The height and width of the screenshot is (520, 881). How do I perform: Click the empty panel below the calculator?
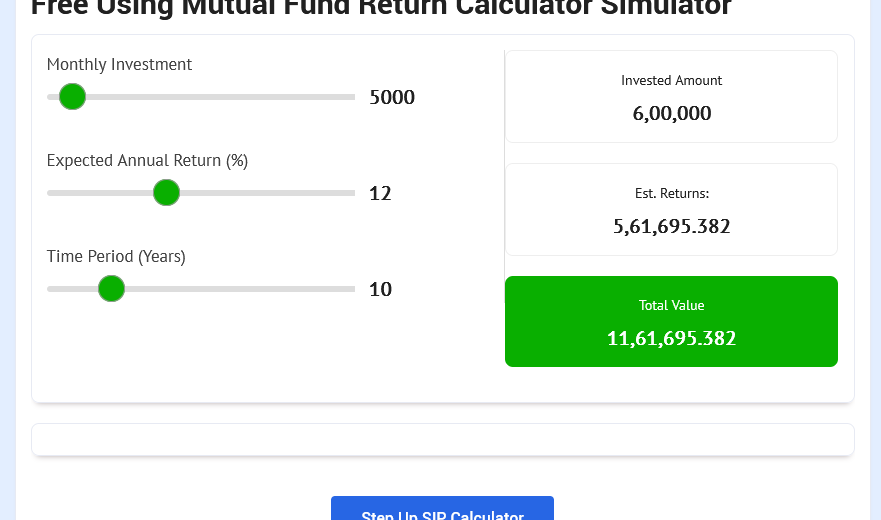click(x=442, y=439)
